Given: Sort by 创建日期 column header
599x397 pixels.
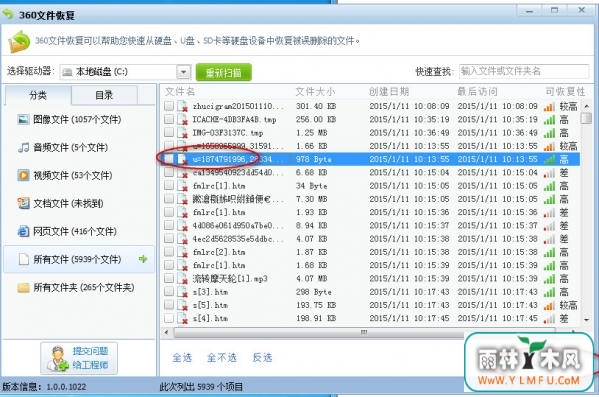Looking at the screenshot, I should pyautogui.click(x=389, y=92).
